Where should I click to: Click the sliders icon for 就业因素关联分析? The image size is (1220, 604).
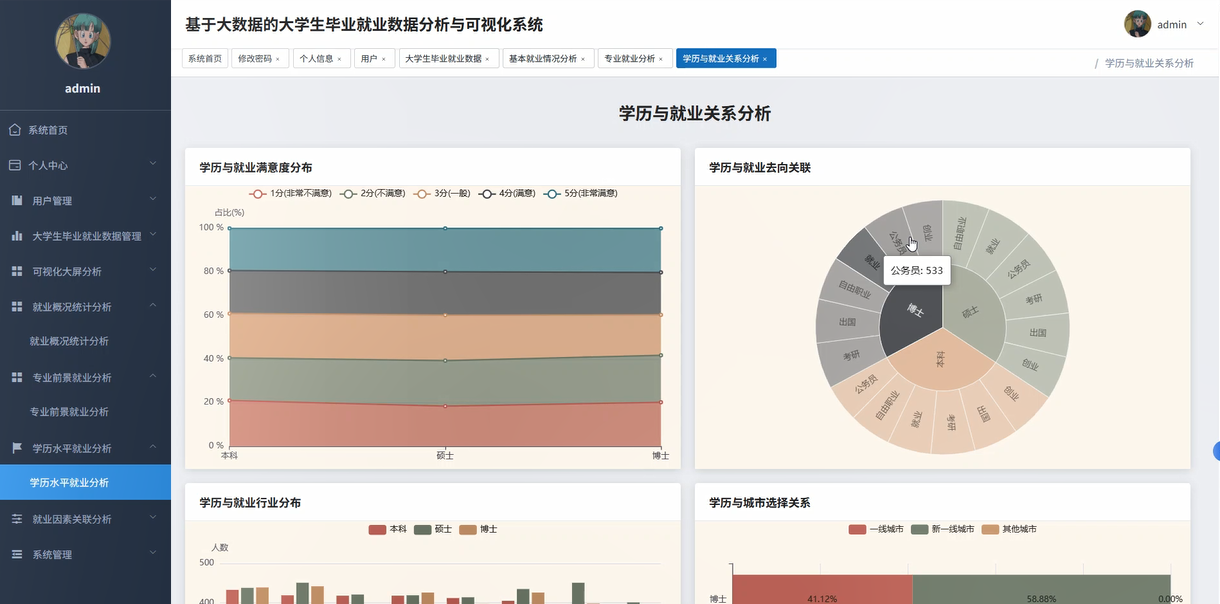coord(17,519)
